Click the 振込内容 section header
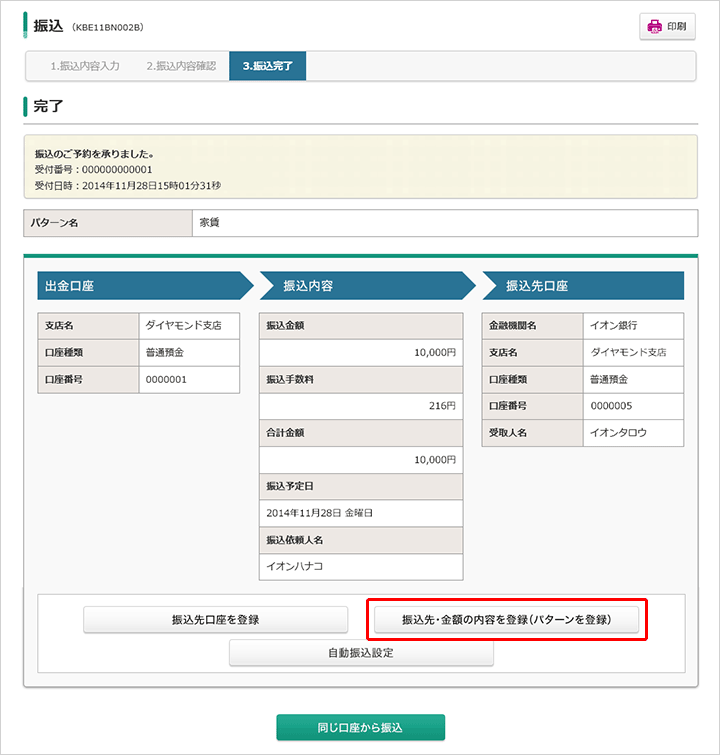 pos(367,286)
